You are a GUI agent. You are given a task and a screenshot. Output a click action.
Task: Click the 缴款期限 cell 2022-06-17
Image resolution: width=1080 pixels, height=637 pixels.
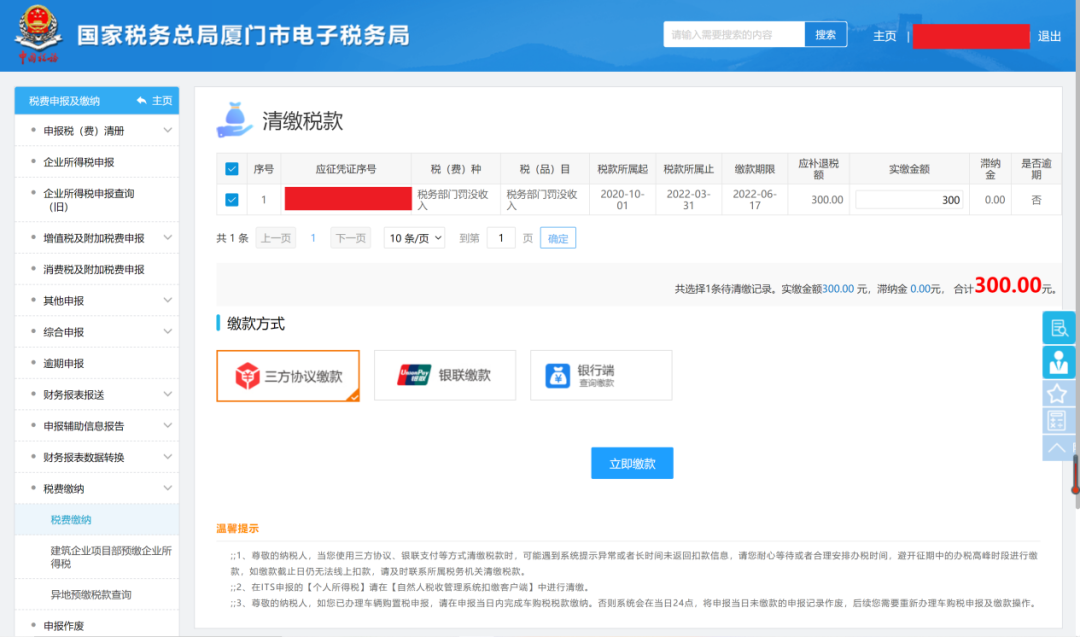pyautogui.click(x=754, y=200)
